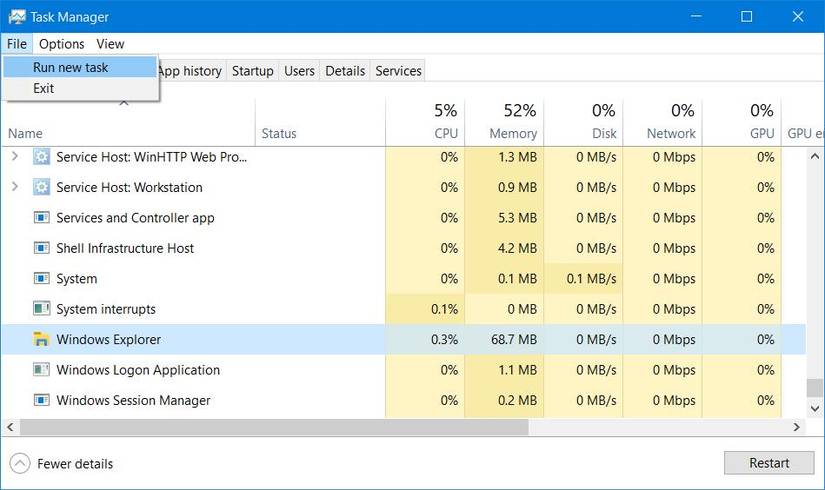Open the Services tab
This screenshot has width=825, height=490.
[398, 71]
